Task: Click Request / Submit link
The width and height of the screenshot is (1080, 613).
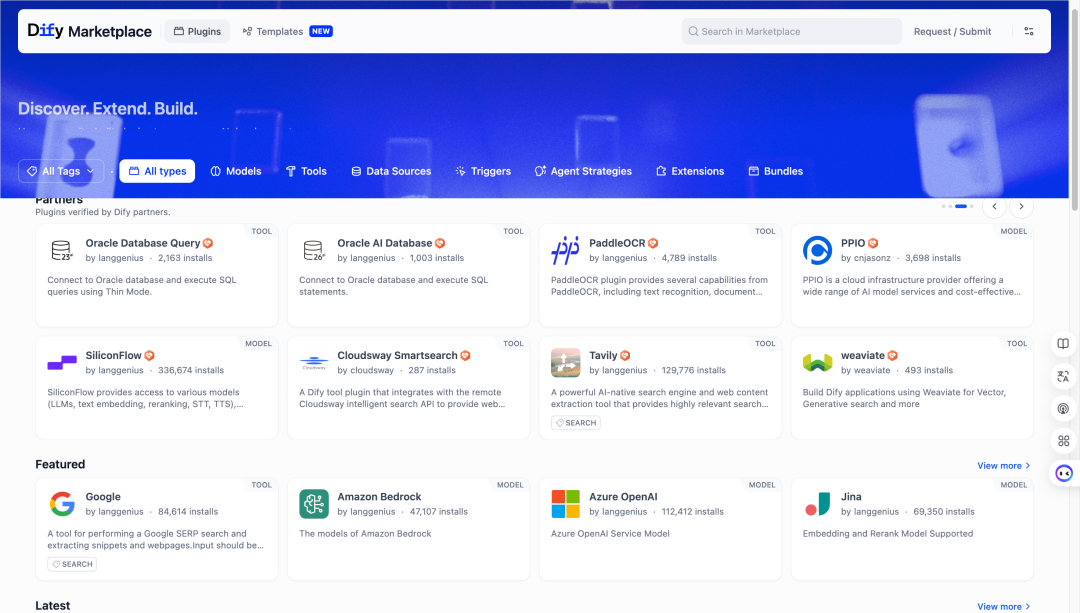Action: [952, 32]
